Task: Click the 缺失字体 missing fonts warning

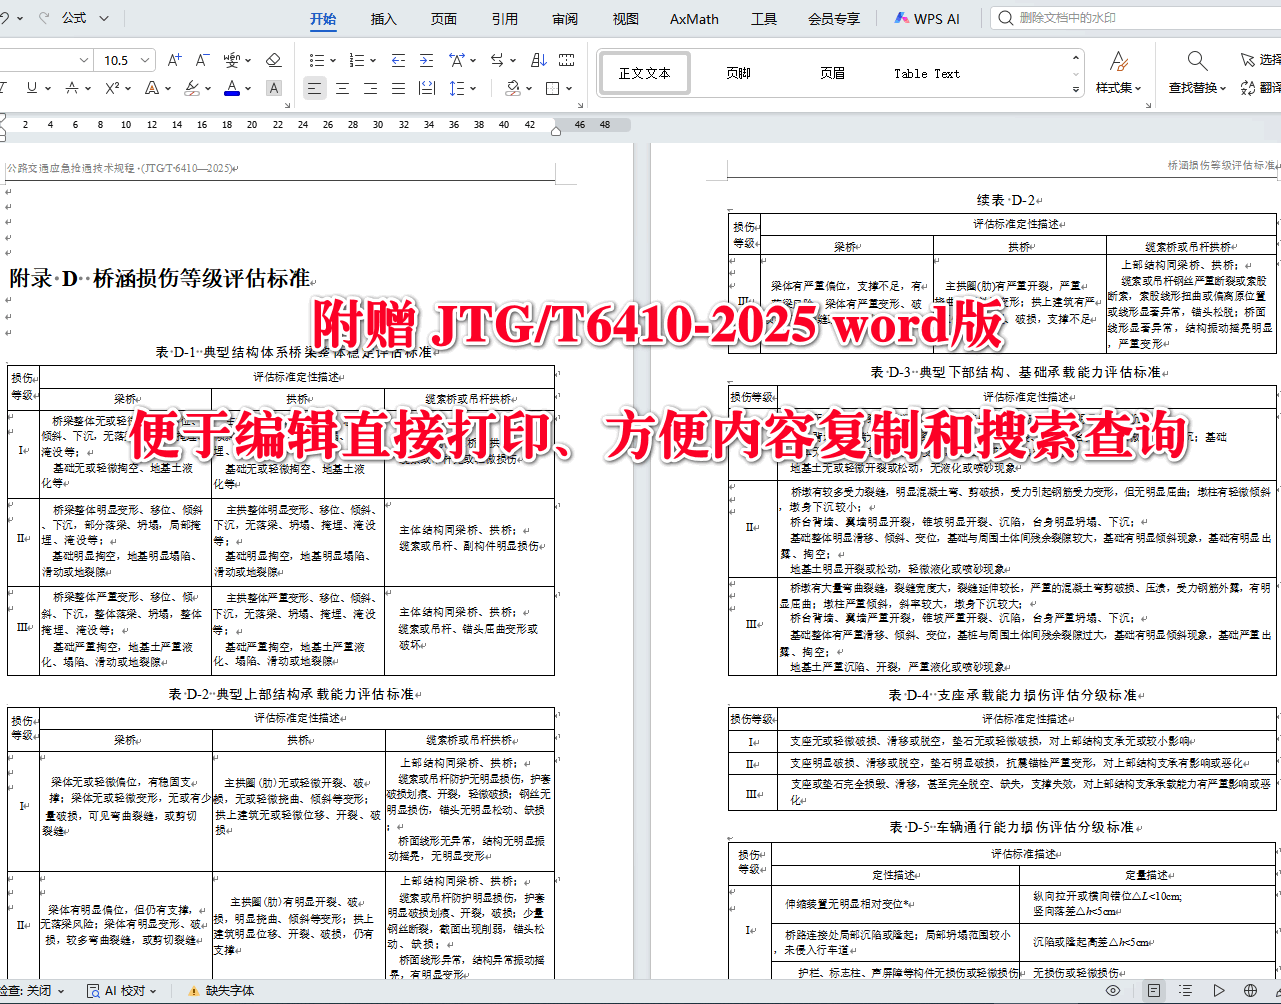Action: point(230,990)
